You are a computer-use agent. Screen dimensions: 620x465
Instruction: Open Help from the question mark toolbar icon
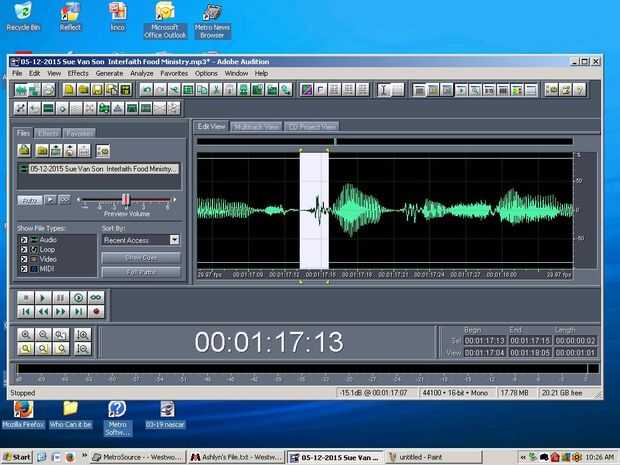(579, 90)
